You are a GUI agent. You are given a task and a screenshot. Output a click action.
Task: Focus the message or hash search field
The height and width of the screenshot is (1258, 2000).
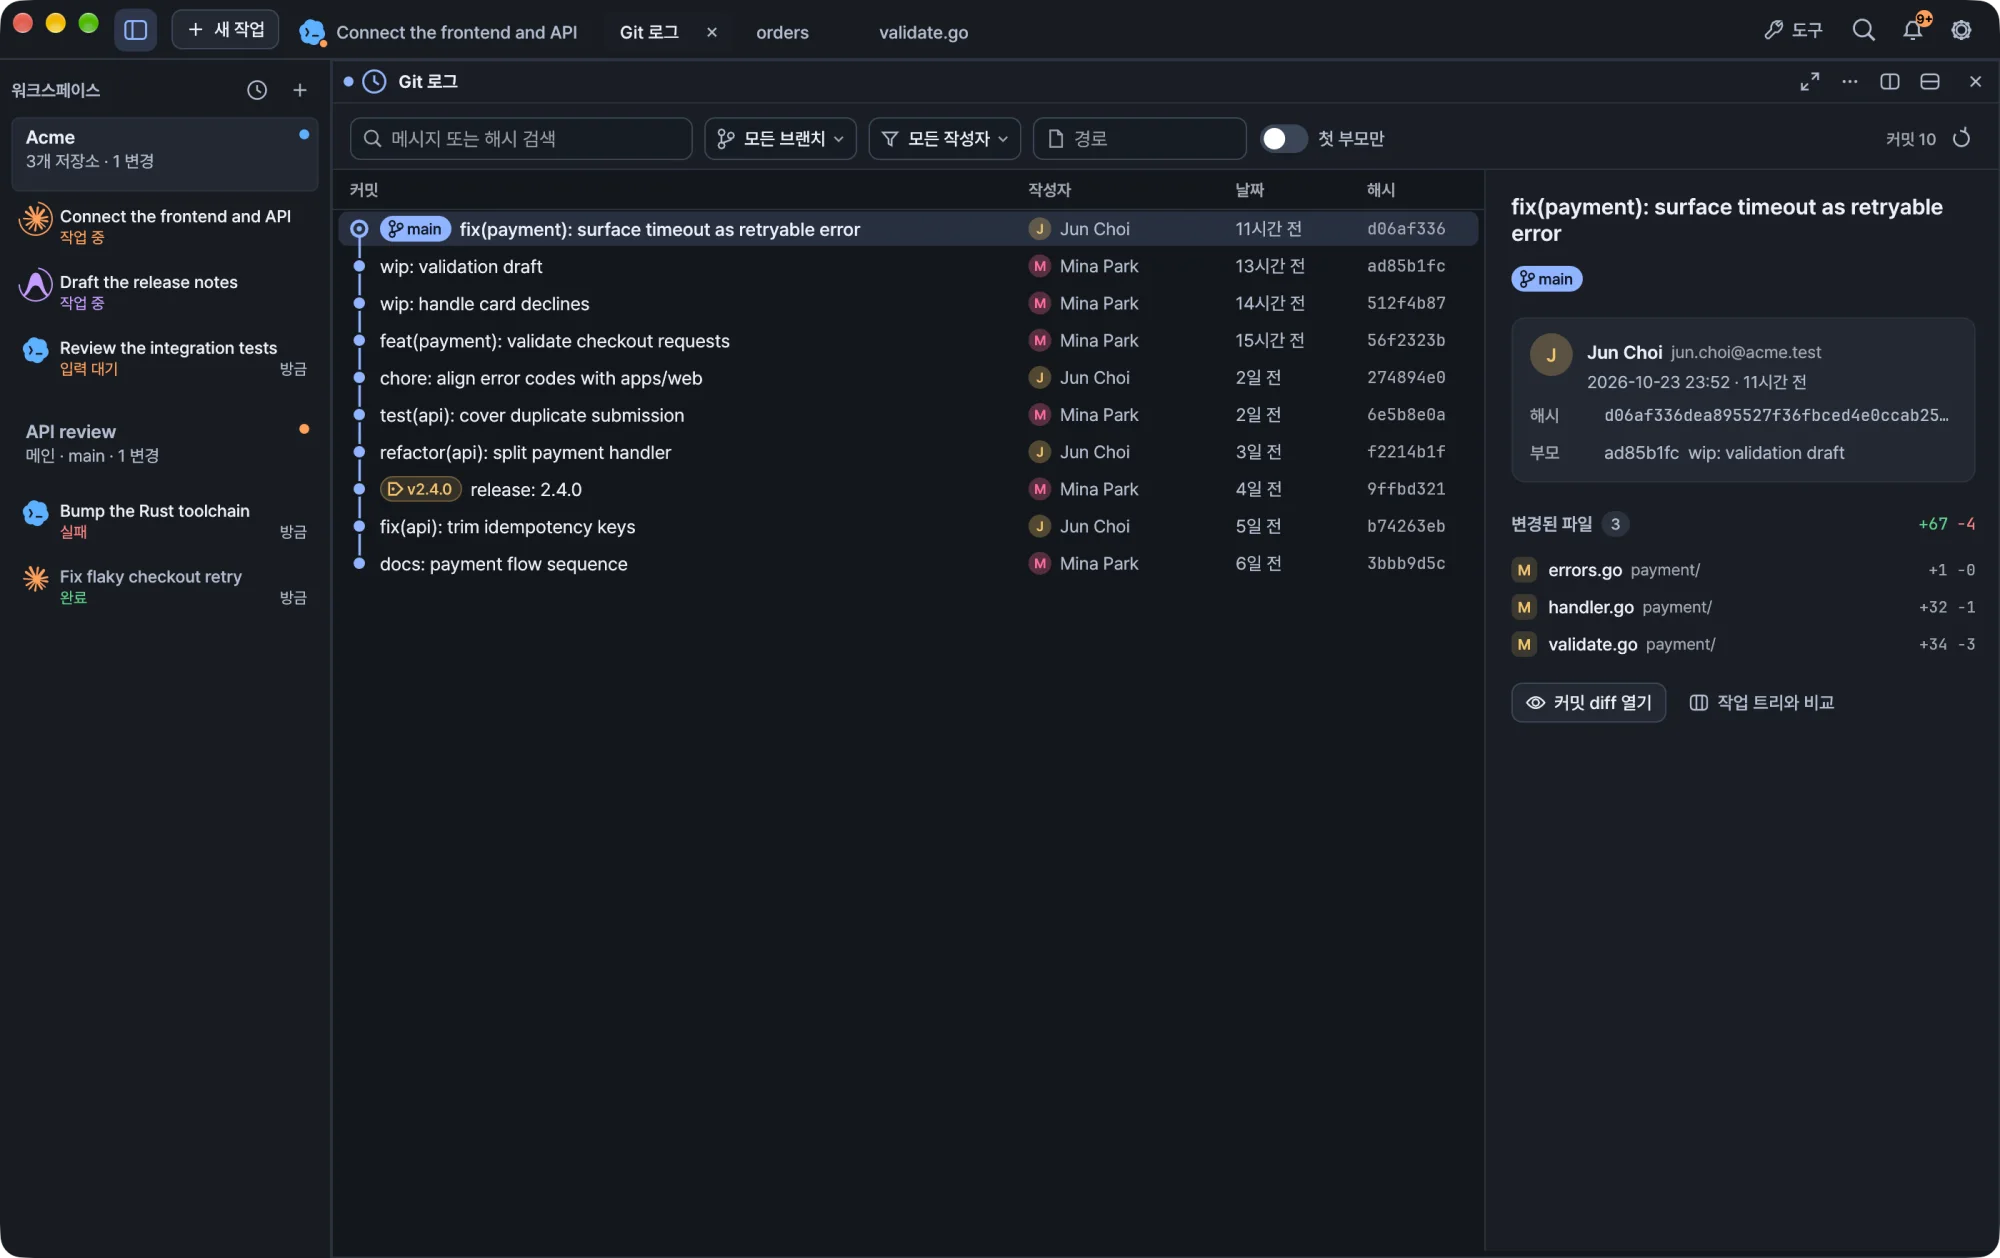[521, 139]
